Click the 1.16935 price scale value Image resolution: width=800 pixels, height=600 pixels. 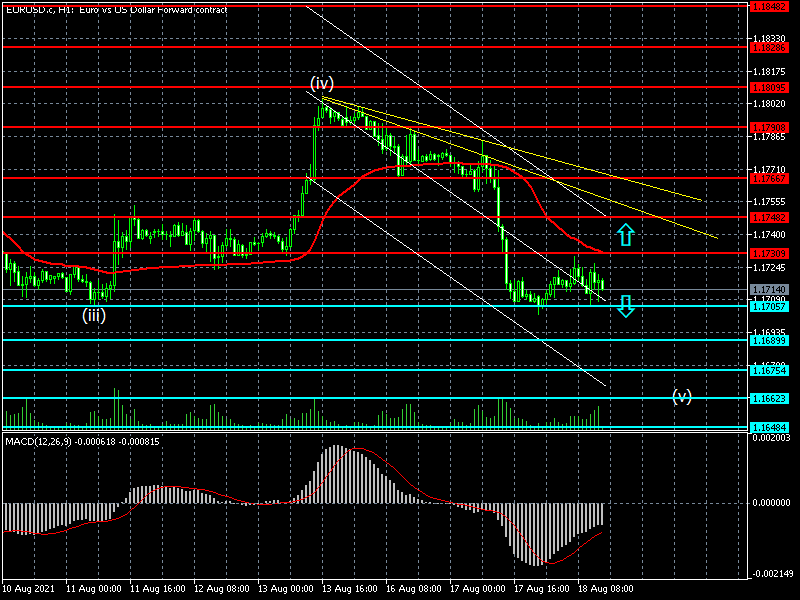click(x=769, y=332)
